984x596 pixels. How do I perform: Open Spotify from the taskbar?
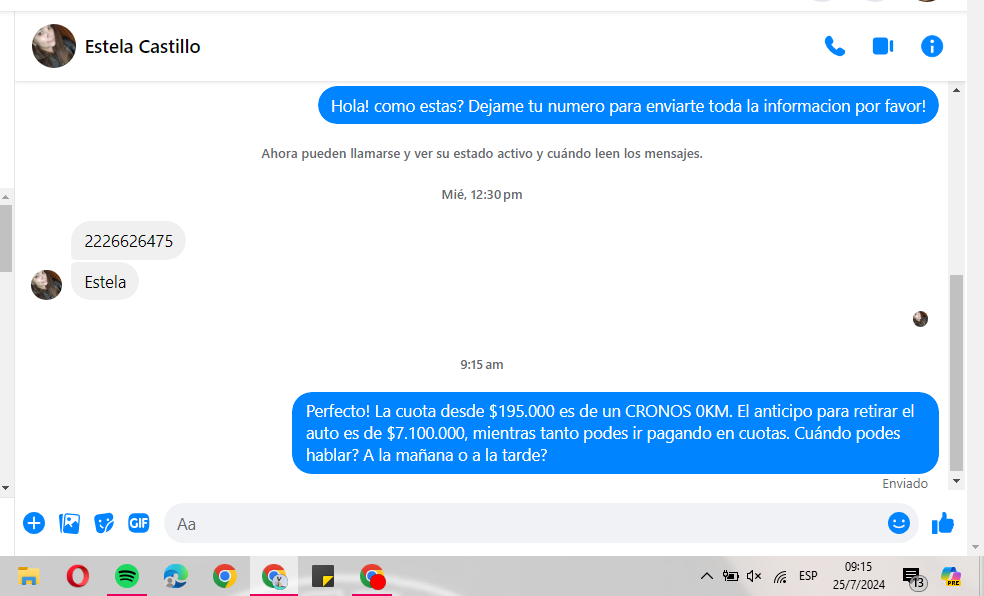coord(126,576)
